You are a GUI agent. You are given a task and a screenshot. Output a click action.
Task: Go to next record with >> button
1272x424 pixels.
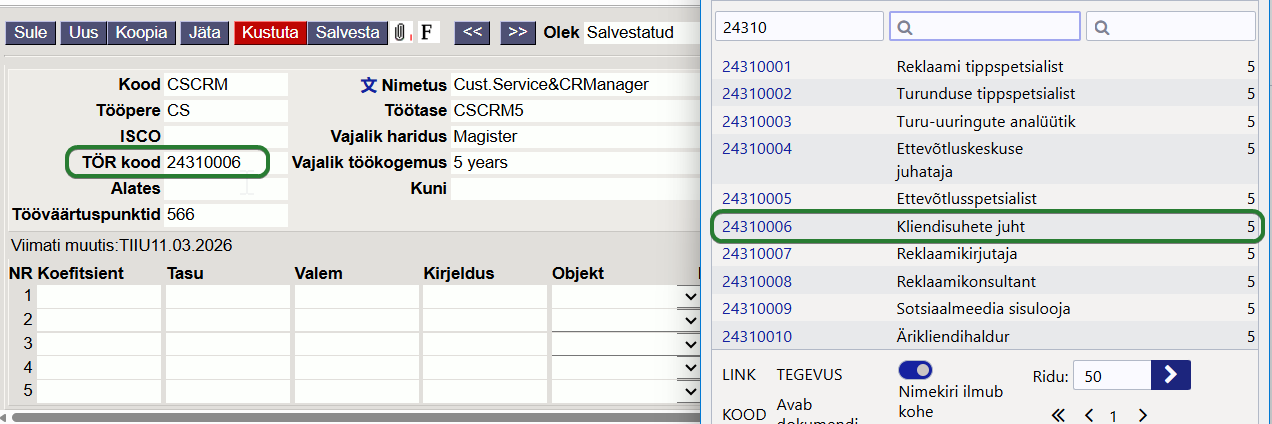(517, 32)
